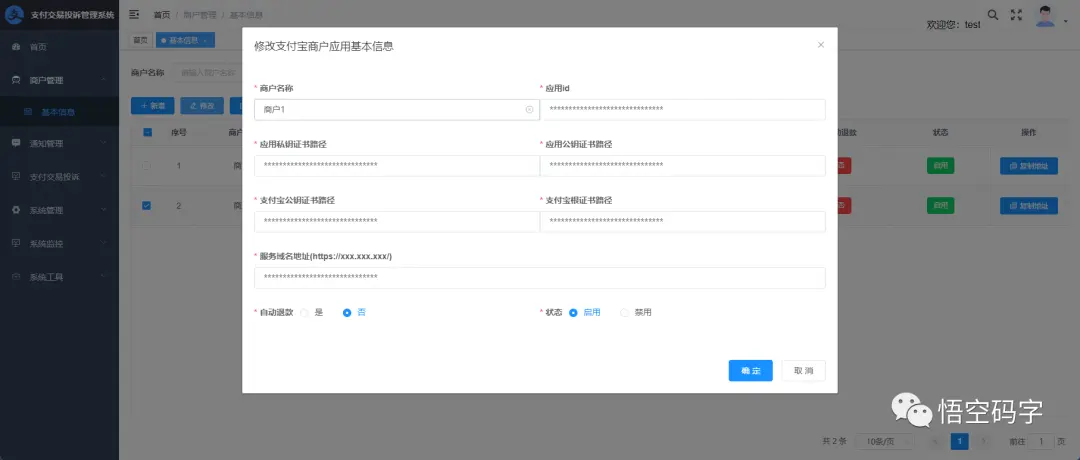Viewport: 1080px width, 460px height.
Task: Click the 基本信息 submenu list icon
Action: pos(28,112)
